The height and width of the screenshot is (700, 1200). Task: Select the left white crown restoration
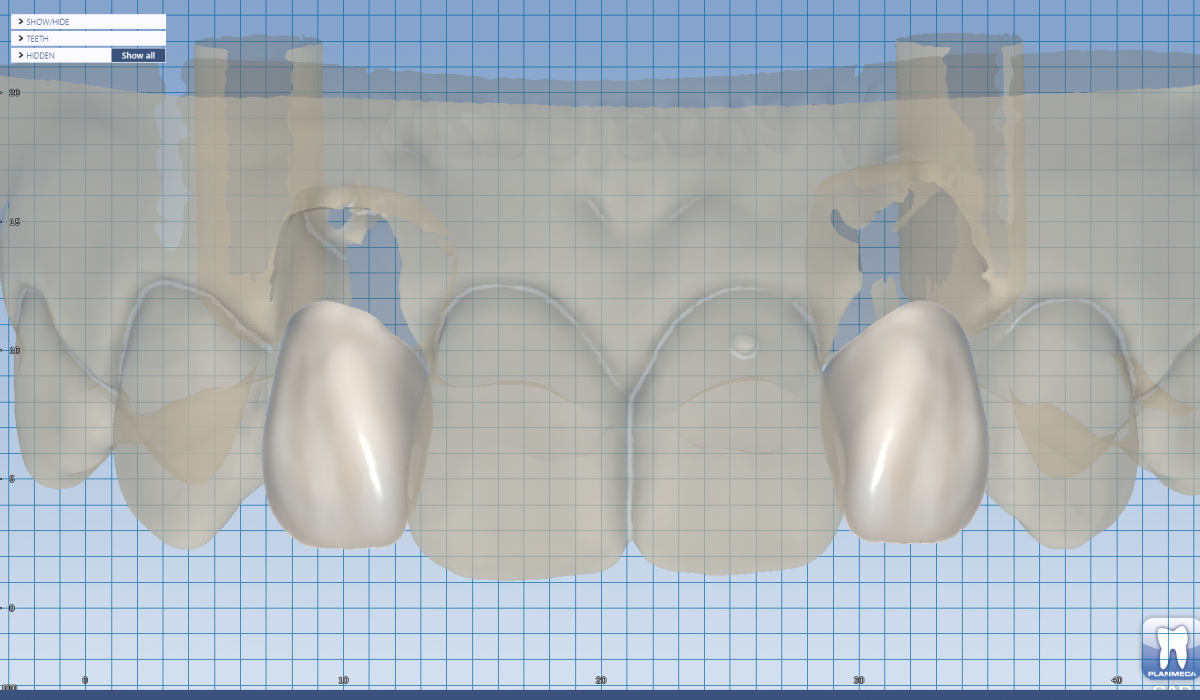tap(343, 424)
